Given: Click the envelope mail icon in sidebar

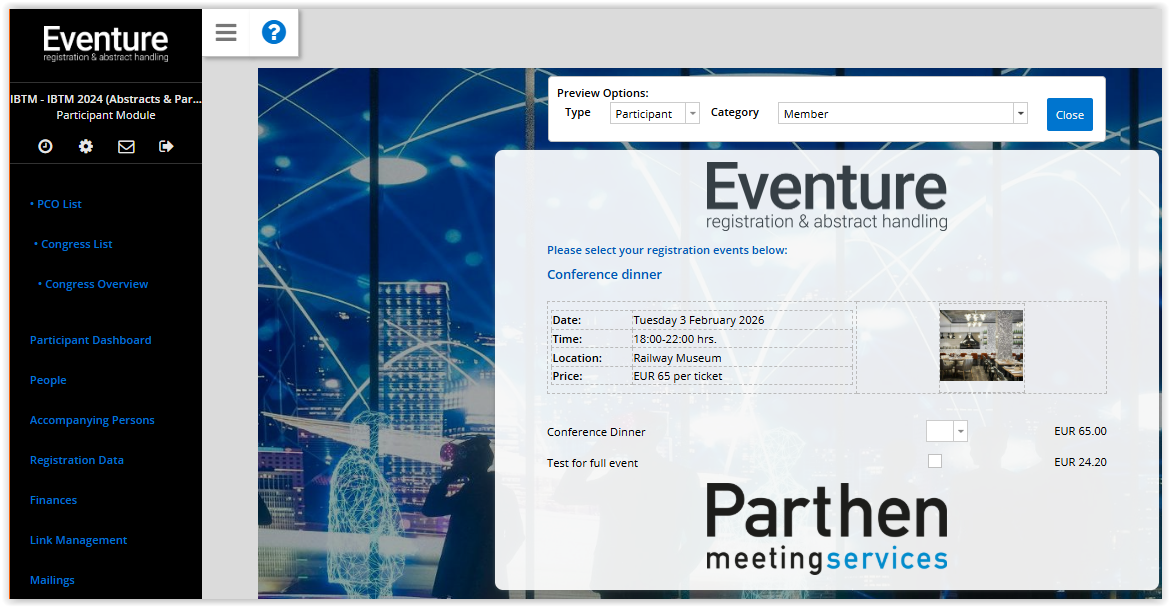Looking at the screenshot, I should point(126,146).
